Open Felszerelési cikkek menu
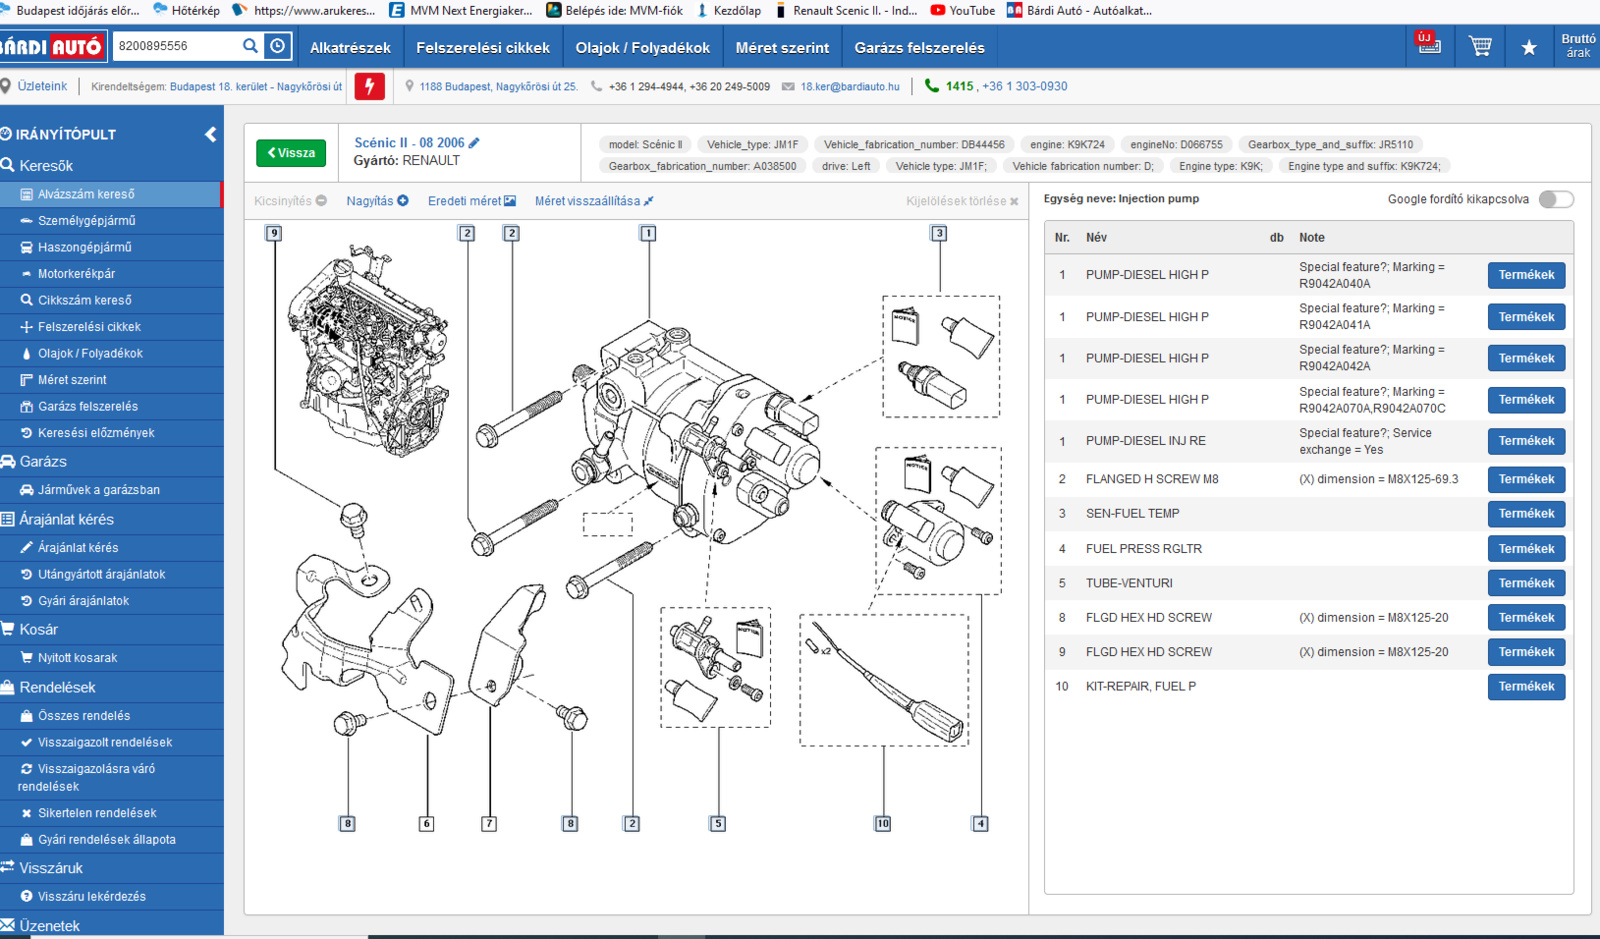Image resolution: width=1600 pixels, height=939 pixels. coord(483,47)
